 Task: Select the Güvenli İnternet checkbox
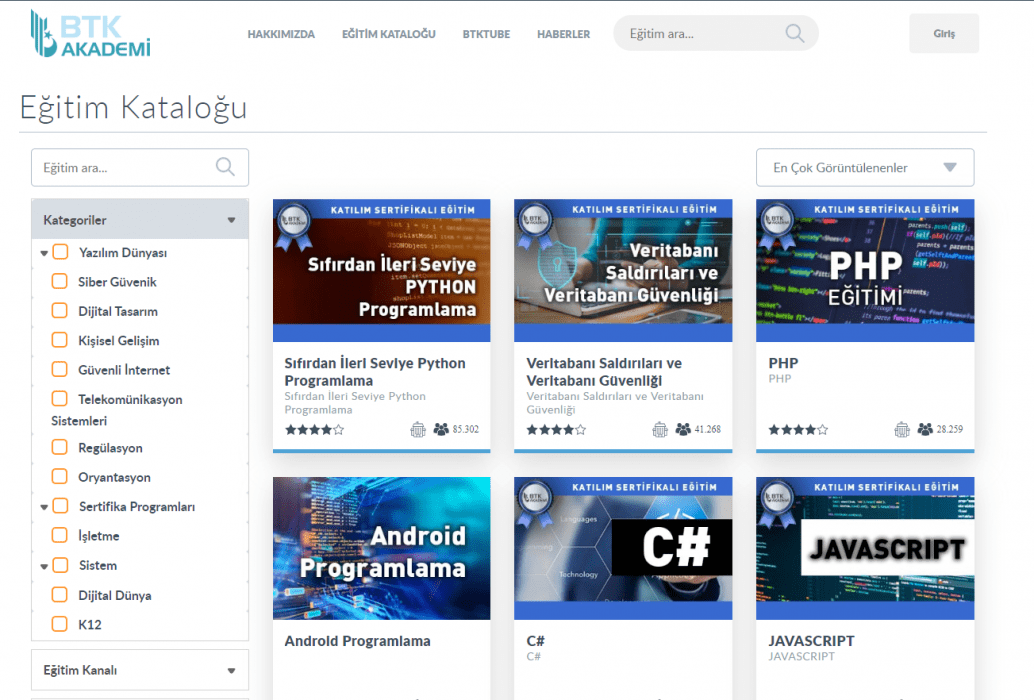point(59,369)
